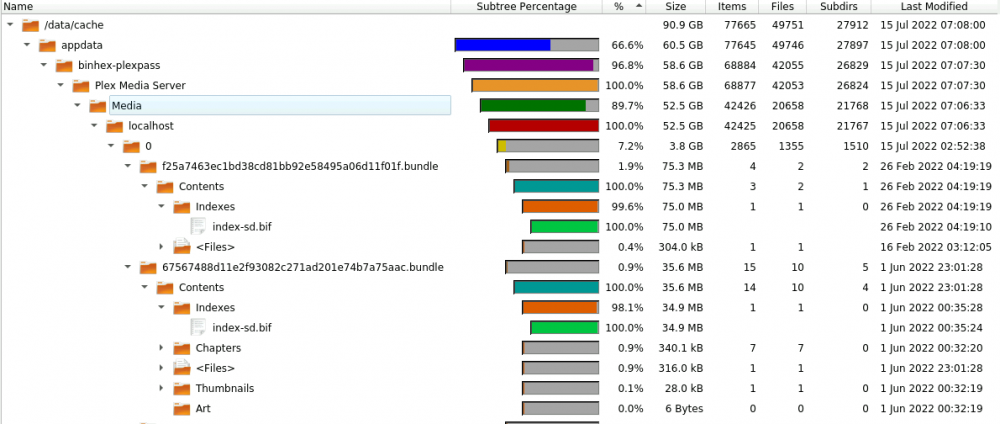Select the 340.1 kB size cell
Image resolution: width=1000 pixels, height=424 pixels.
680,348
